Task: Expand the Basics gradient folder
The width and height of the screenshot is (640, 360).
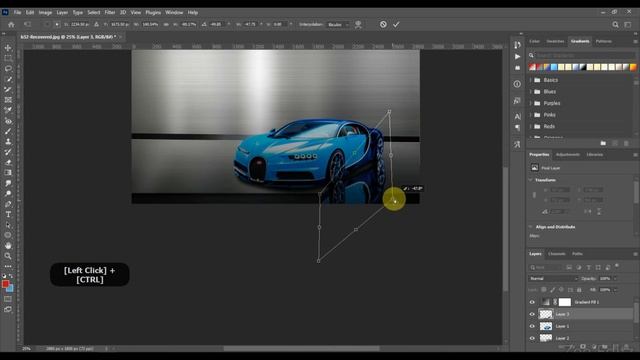Action: pos(531,80)
